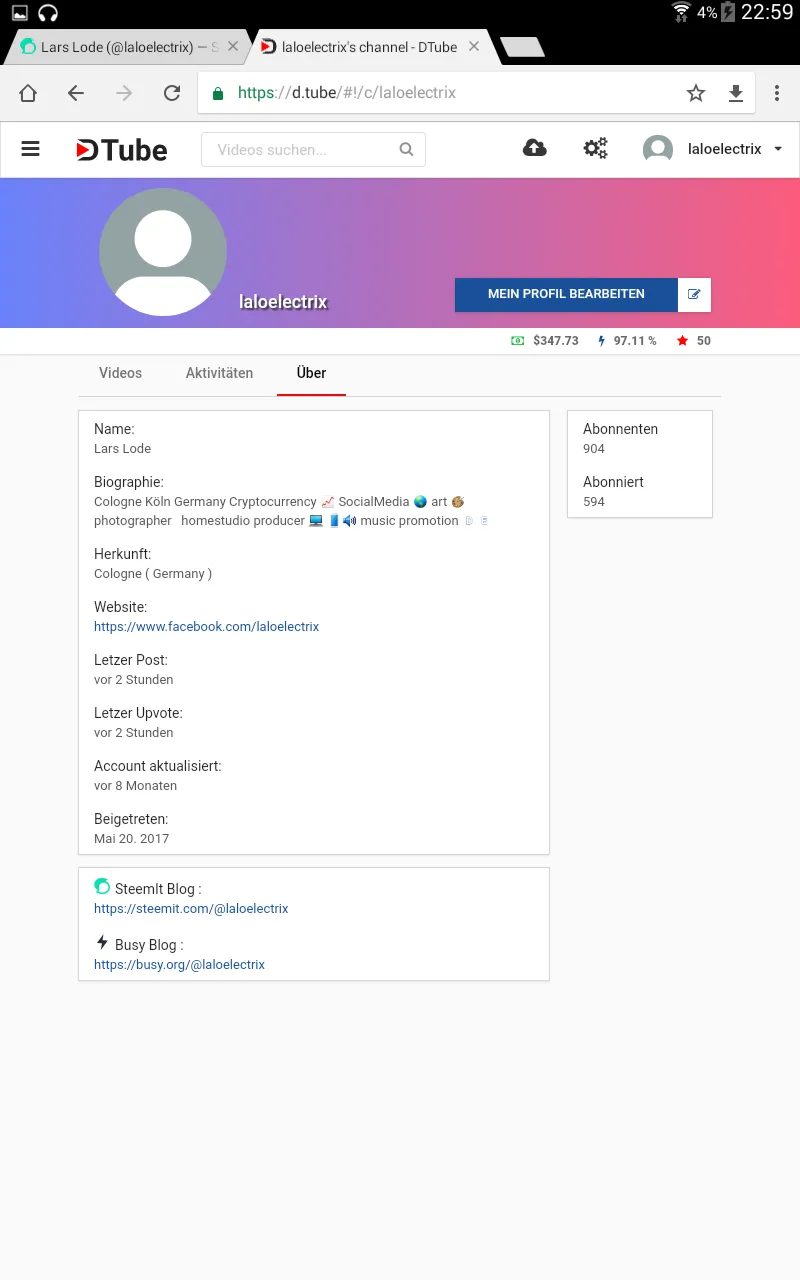Open the browser three-dot menu

coord(777,93)
